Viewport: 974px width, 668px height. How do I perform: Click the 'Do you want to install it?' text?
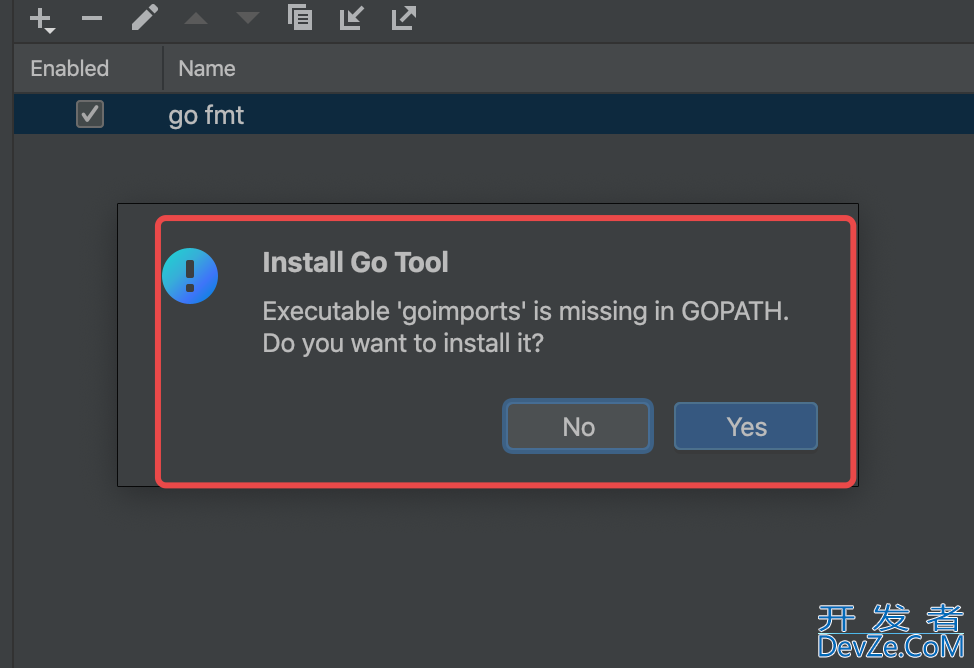pyautogui.click(x=403, y=343)
